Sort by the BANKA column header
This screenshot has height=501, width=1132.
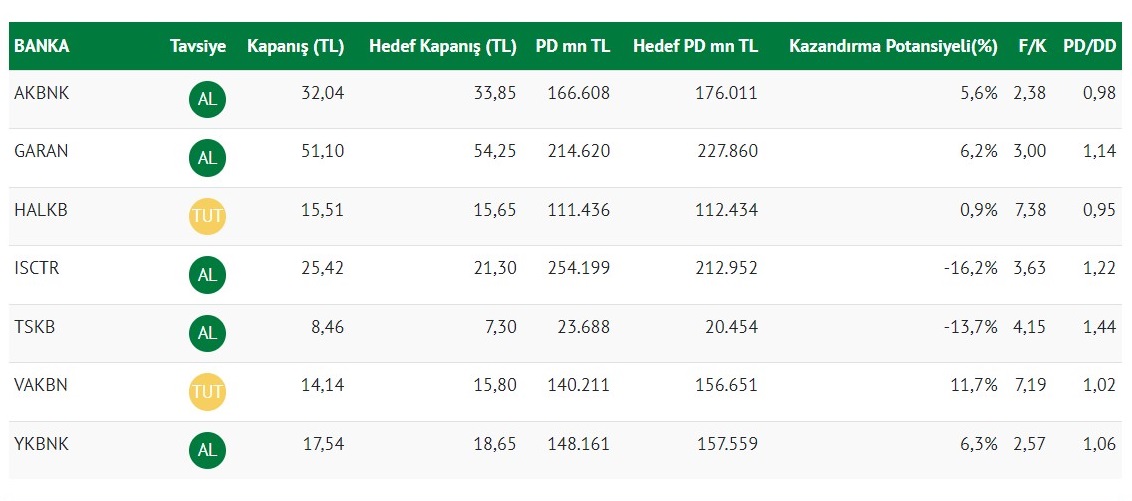(42, 46)
